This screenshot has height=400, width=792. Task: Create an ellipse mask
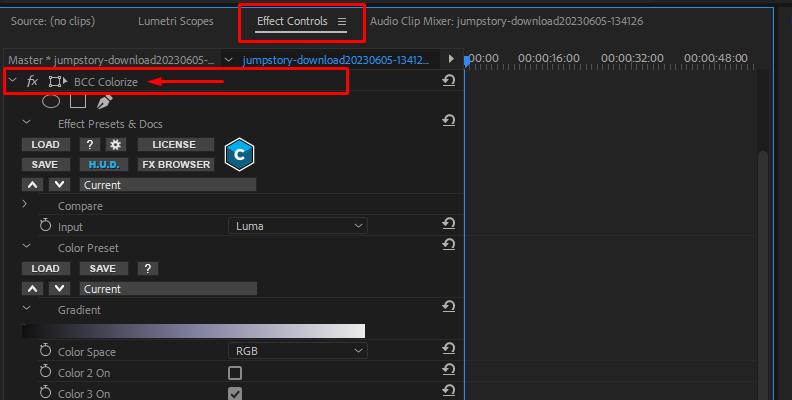coord(51,102)
